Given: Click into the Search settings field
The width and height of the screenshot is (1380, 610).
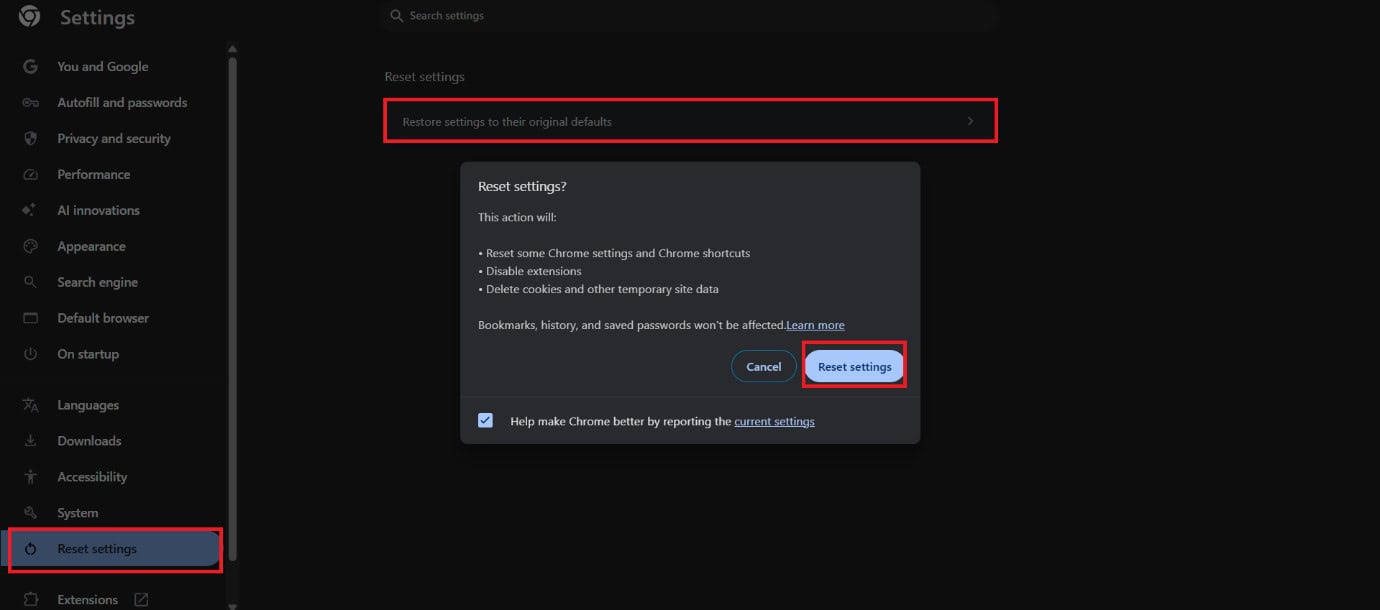Looking at the screenshot, I should pyautogui.click(x=690, y=16).
